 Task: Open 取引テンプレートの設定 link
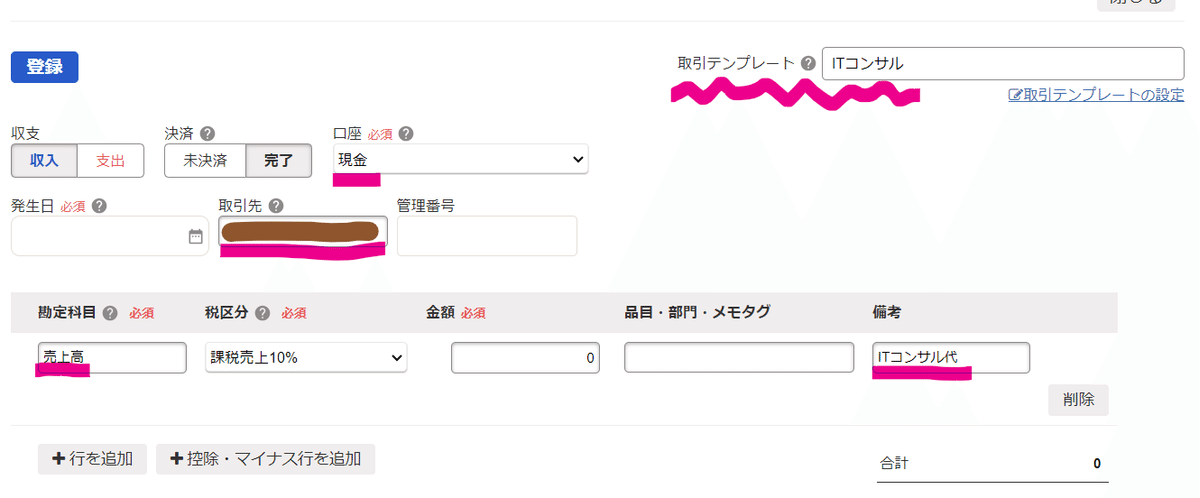[x=1096, y=95]
